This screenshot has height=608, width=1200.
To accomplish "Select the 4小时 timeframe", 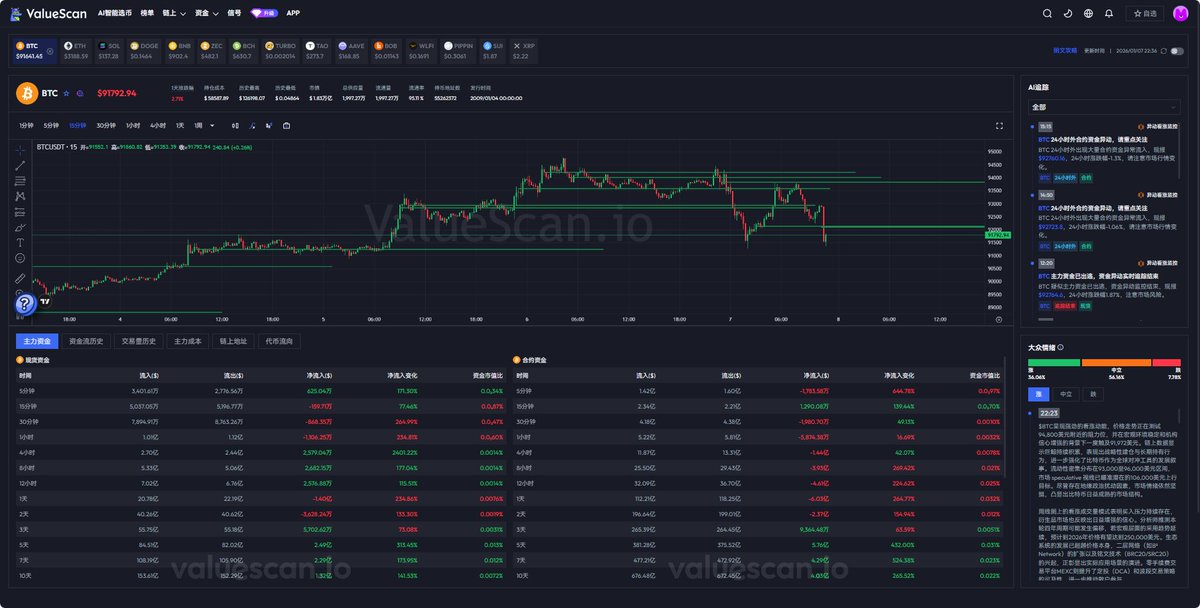I will 158,125.
